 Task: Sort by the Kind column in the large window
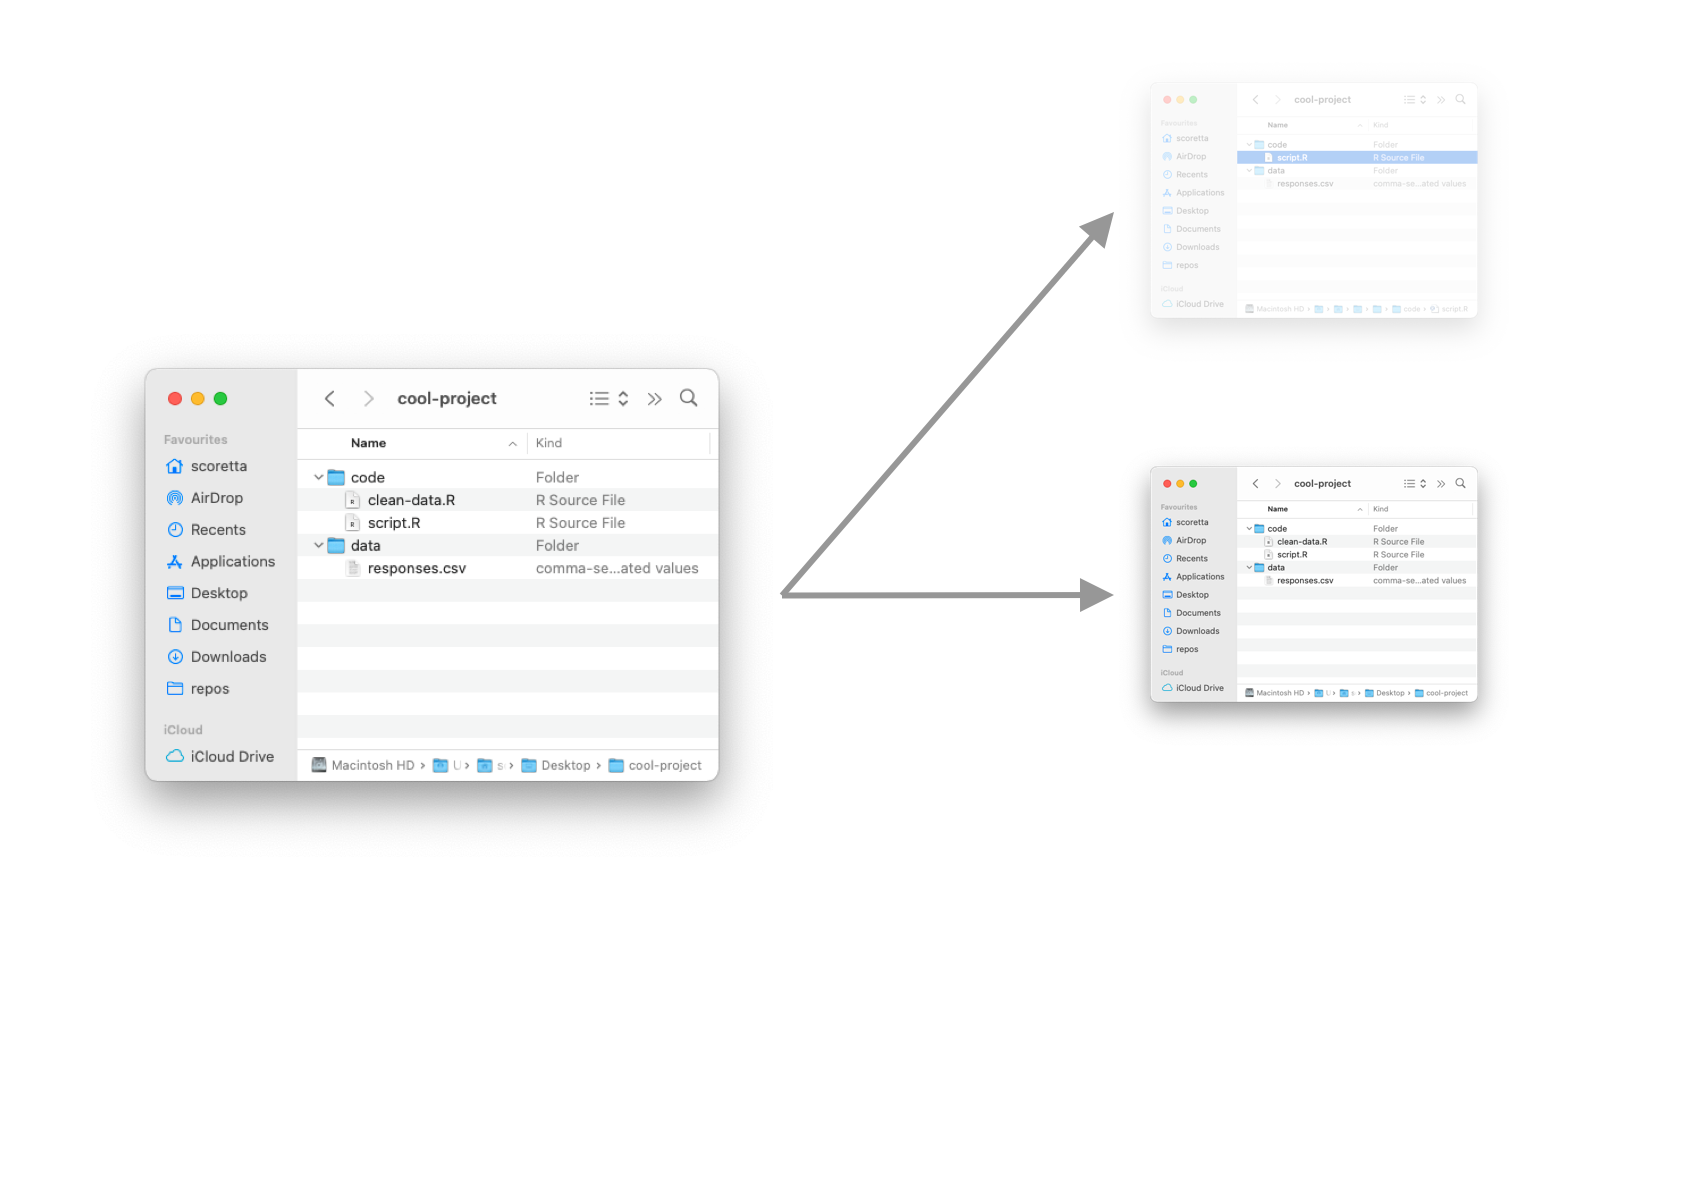pos(549,443)
